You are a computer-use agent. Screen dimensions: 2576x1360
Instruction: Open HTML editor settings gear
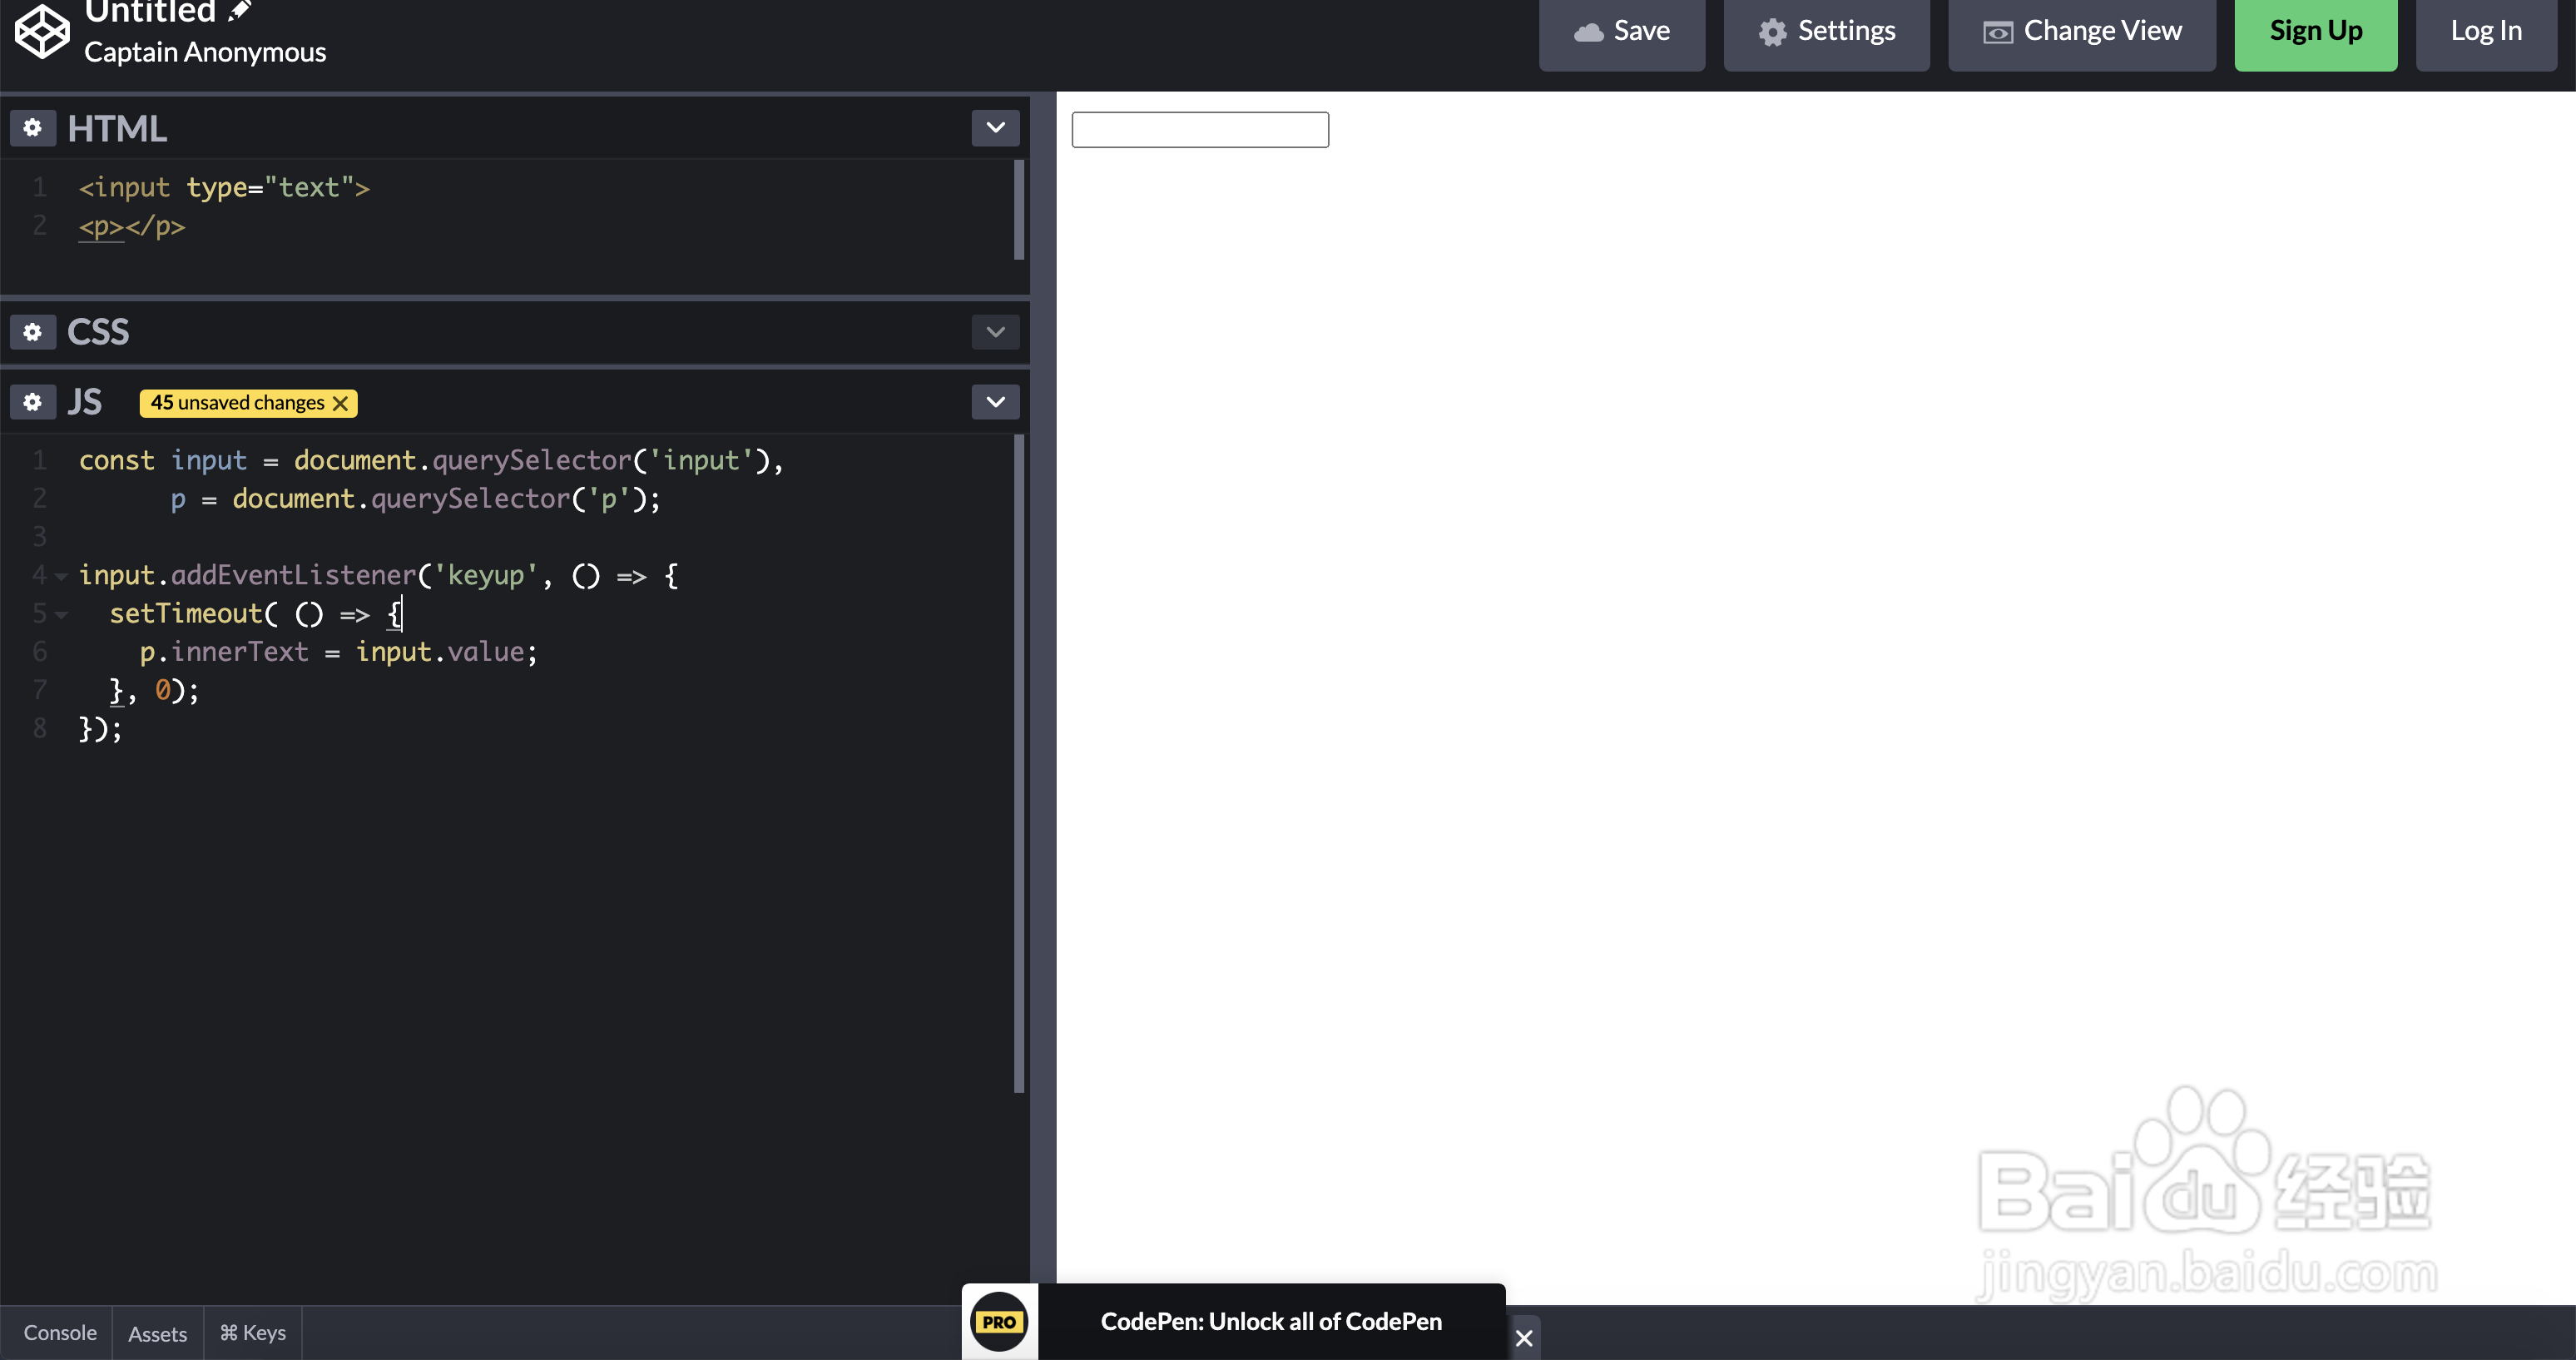(33, 128)
